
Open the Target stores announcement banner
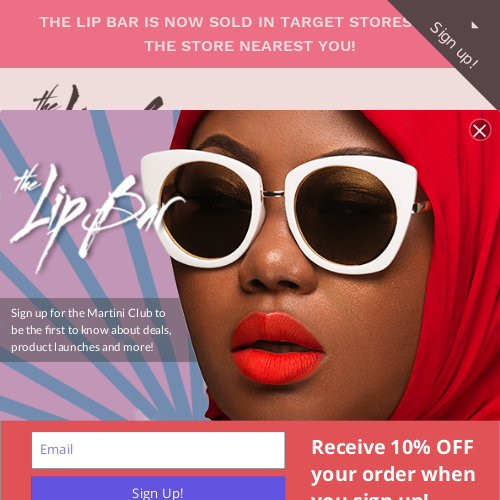click(x=225, y=34)
